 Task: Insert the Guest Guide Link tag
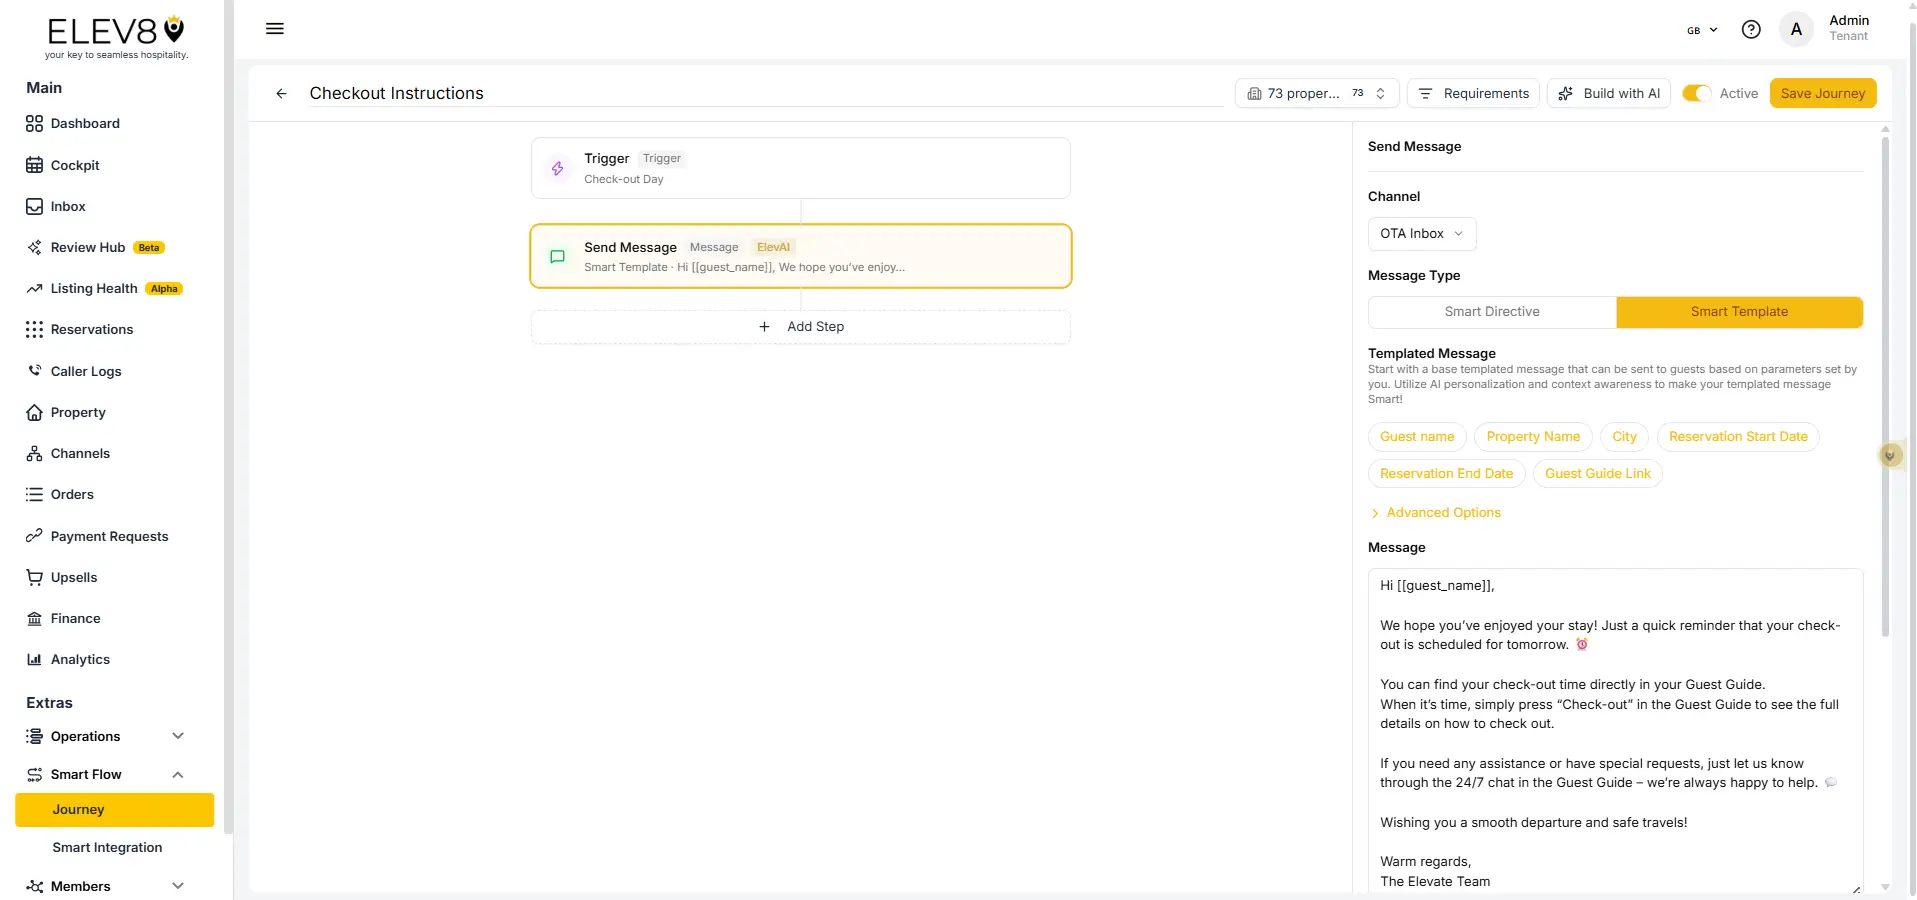(x=1597, y=474)
